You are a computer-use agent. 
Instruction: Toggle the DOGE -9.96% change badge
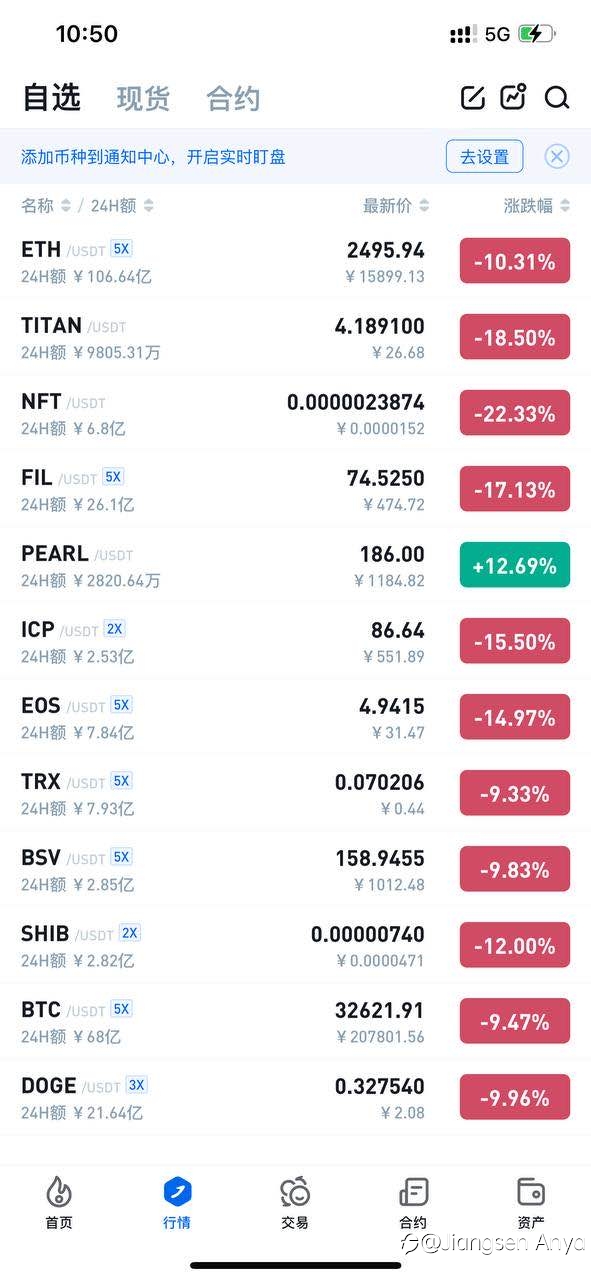[x=515, y=1098]
